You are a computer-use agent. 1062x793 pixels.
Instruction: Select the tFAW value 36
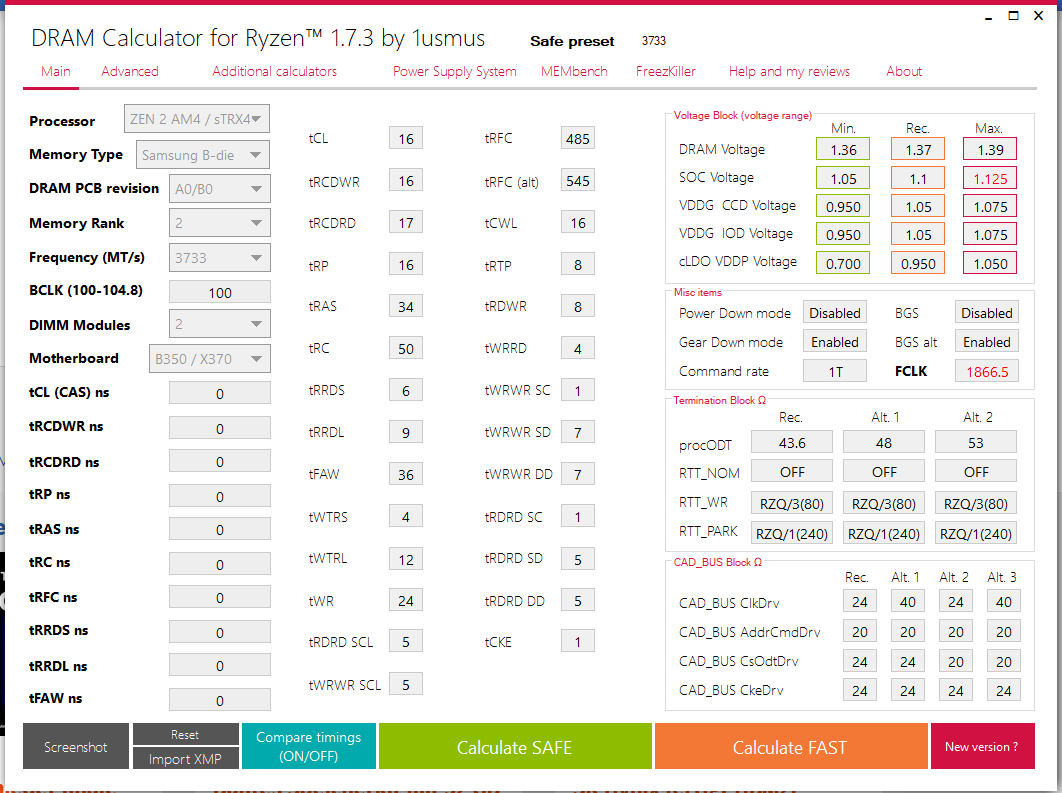(x=406, y=474)
